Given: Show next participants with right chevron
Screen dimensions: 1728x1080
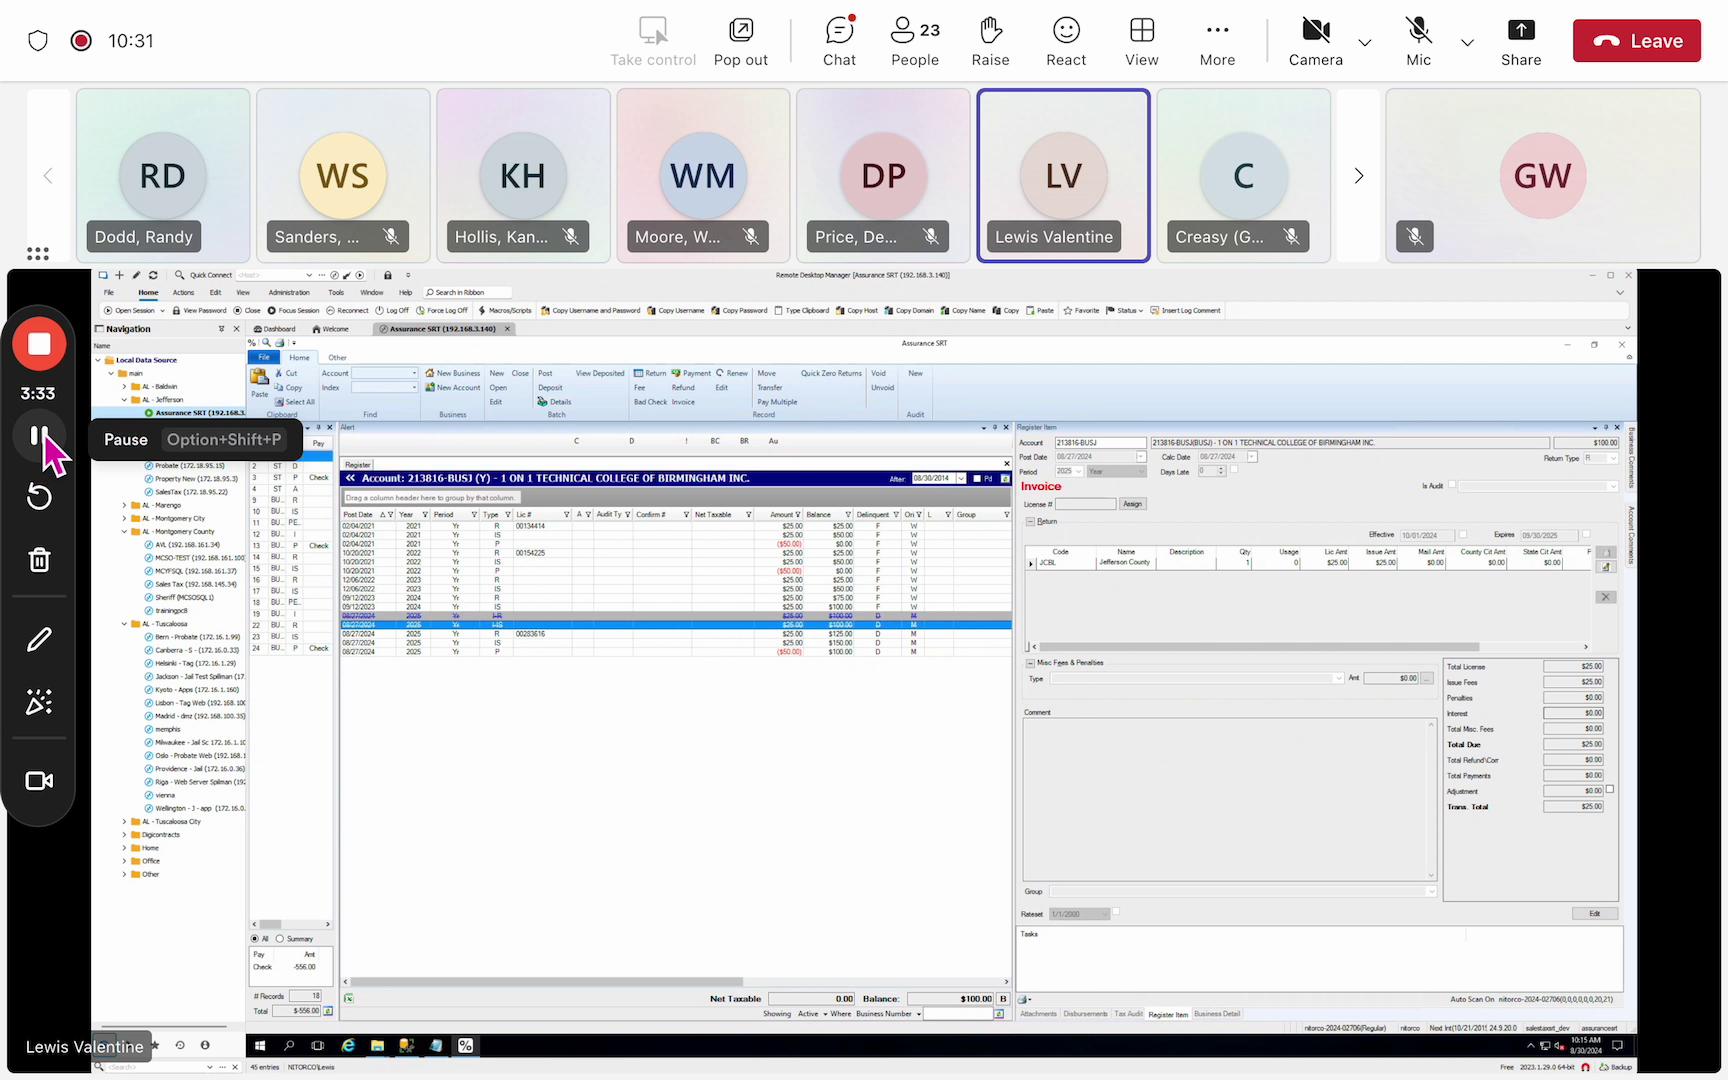Looking at the screenshot, I should point(1358,176).
